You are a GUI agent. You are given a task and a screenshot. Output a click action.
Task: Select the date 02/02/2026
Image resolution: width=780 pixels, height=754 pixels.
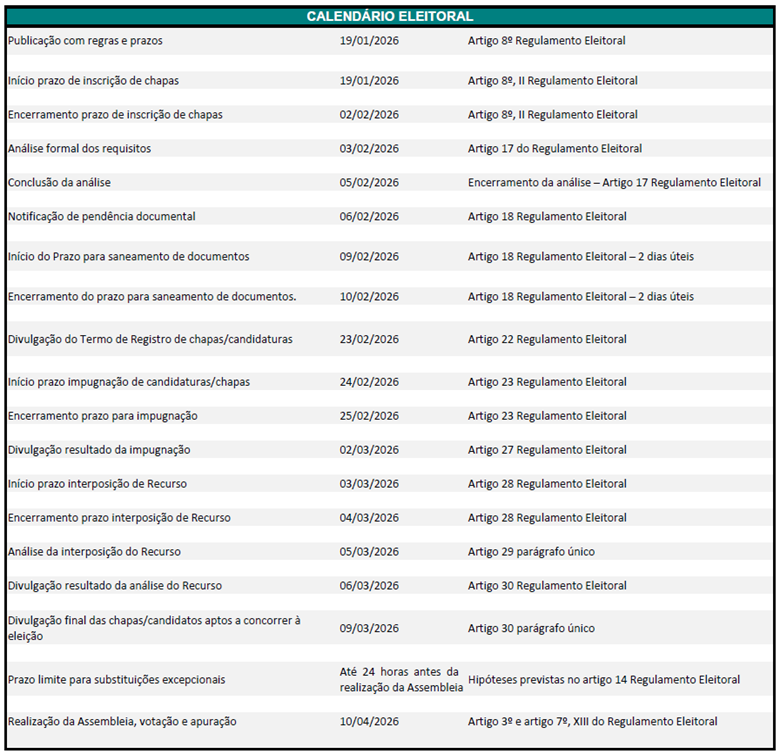coord(369,115)
